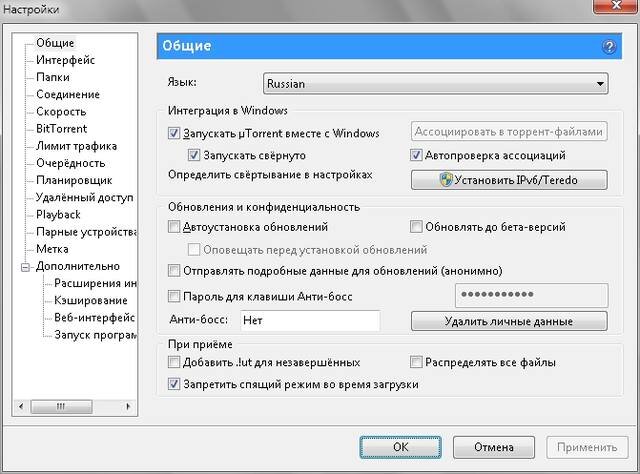640x474 pixels.
Task: Select Общие in settings tree
Action: [55, 43]
